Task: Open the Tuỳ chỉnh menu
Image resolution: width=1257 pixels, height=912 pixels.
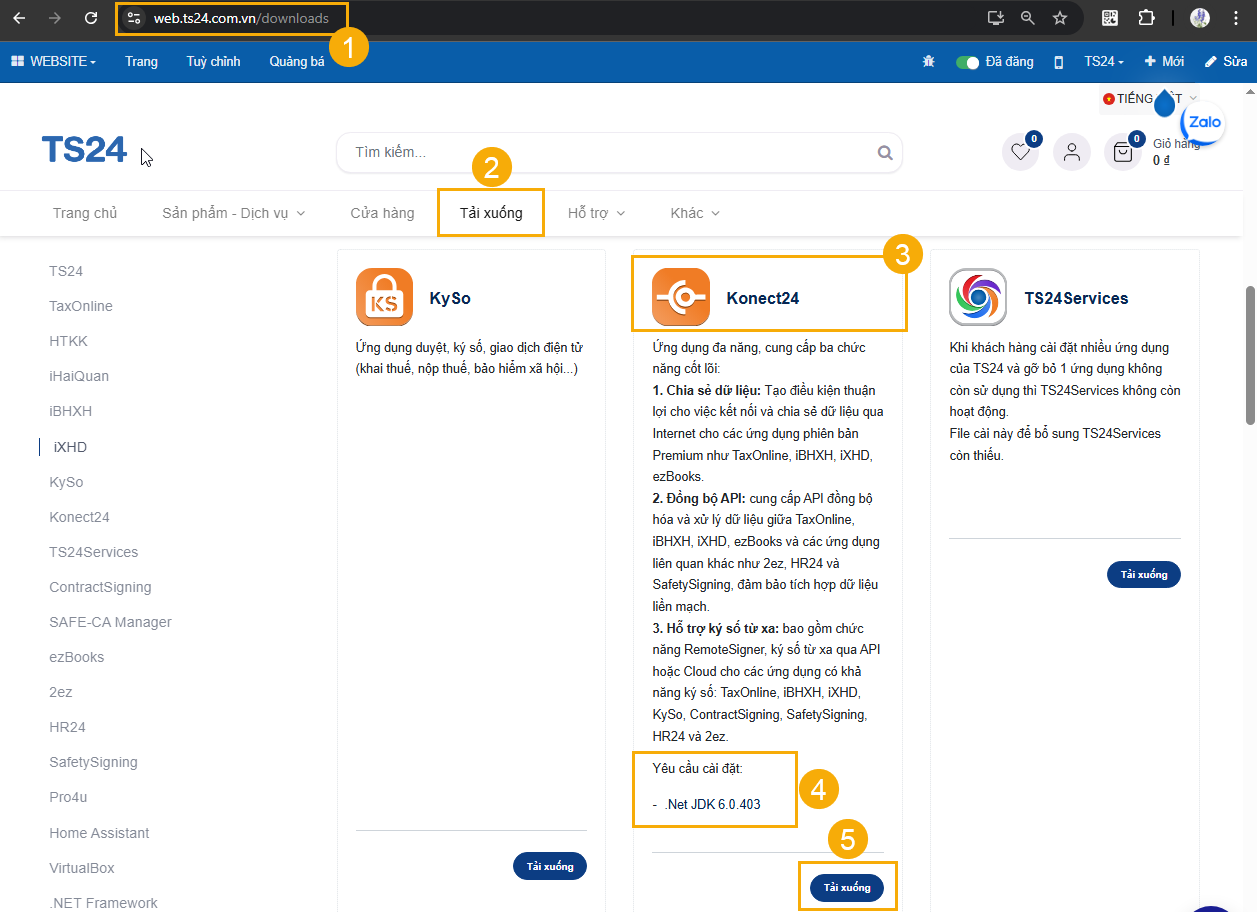Action: pos(213,62)
